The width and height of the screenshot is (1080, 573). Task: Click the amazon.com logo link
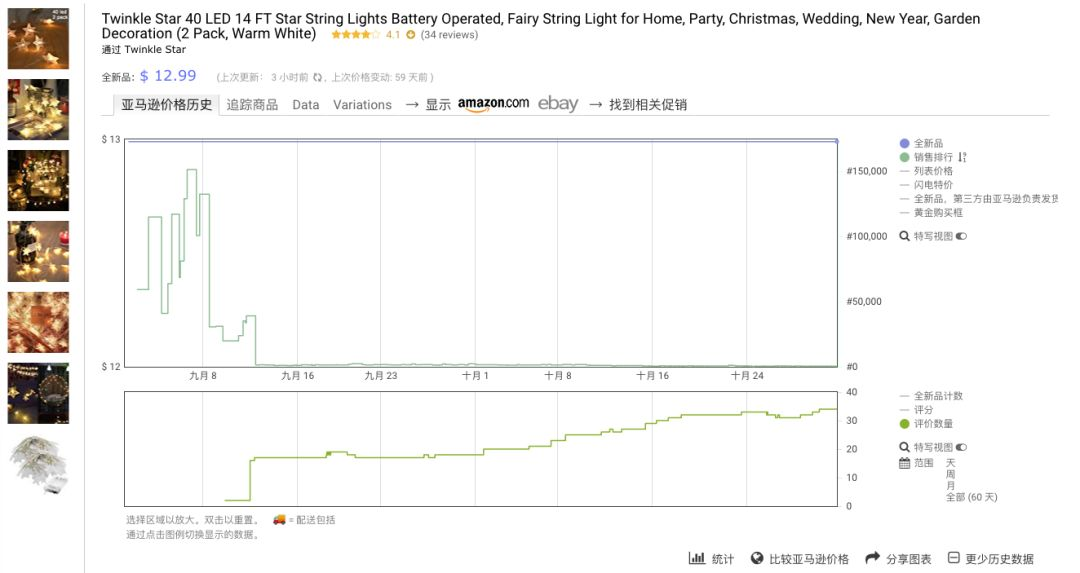point(493,104)
